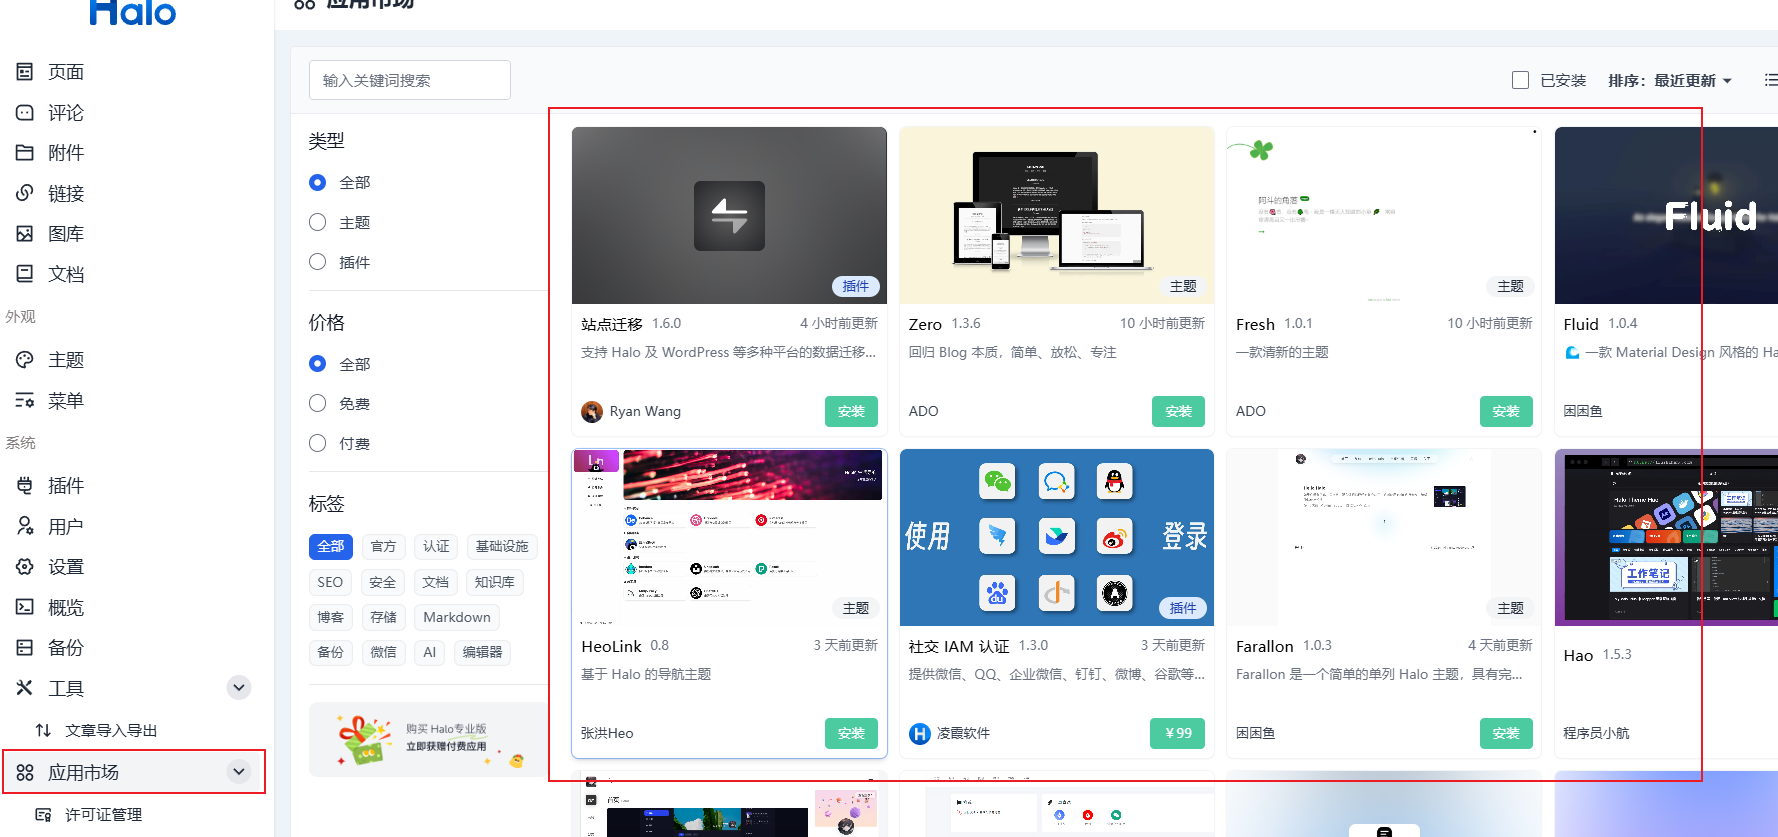This screenshot has width=1778, height=837.
Task: Open 附件 attachments folder icon
Action: (x=25, y=152)
